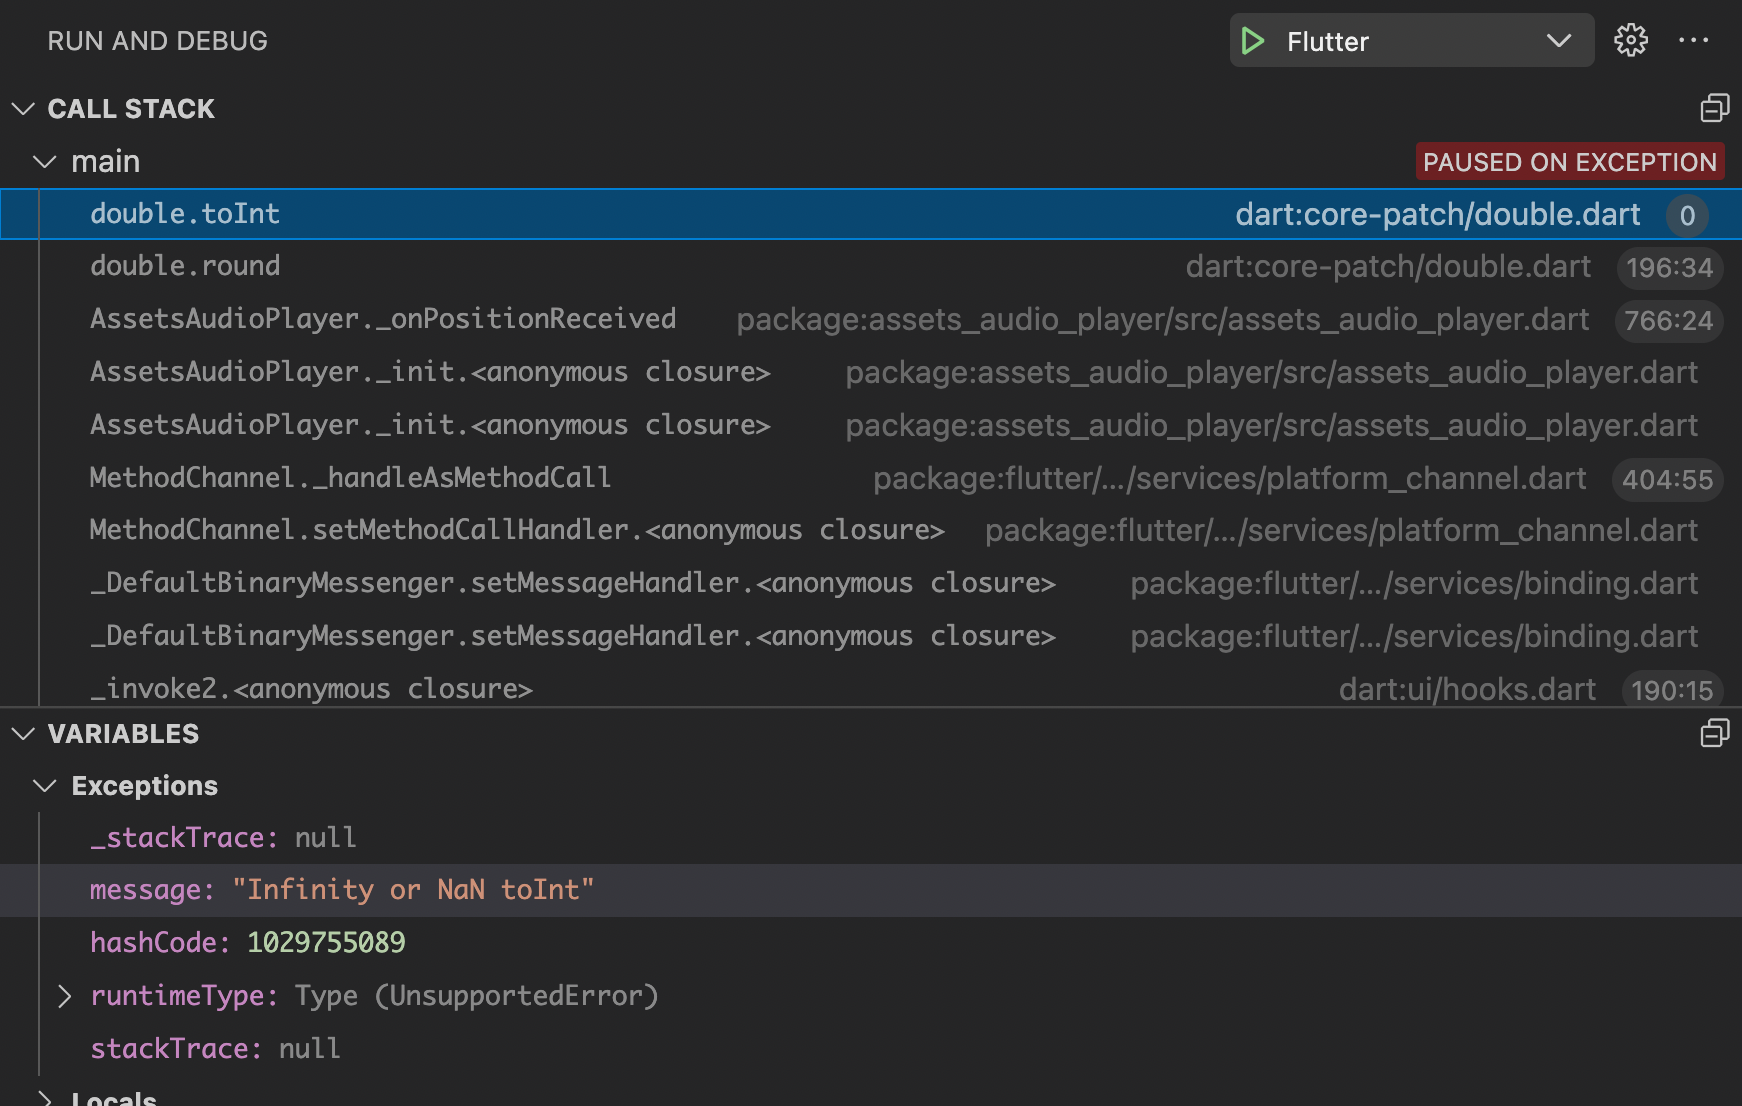Viewport: 1742px width, 1106px height.
Task: Expand the runtimeType variable
Action: tap(65, 996)
